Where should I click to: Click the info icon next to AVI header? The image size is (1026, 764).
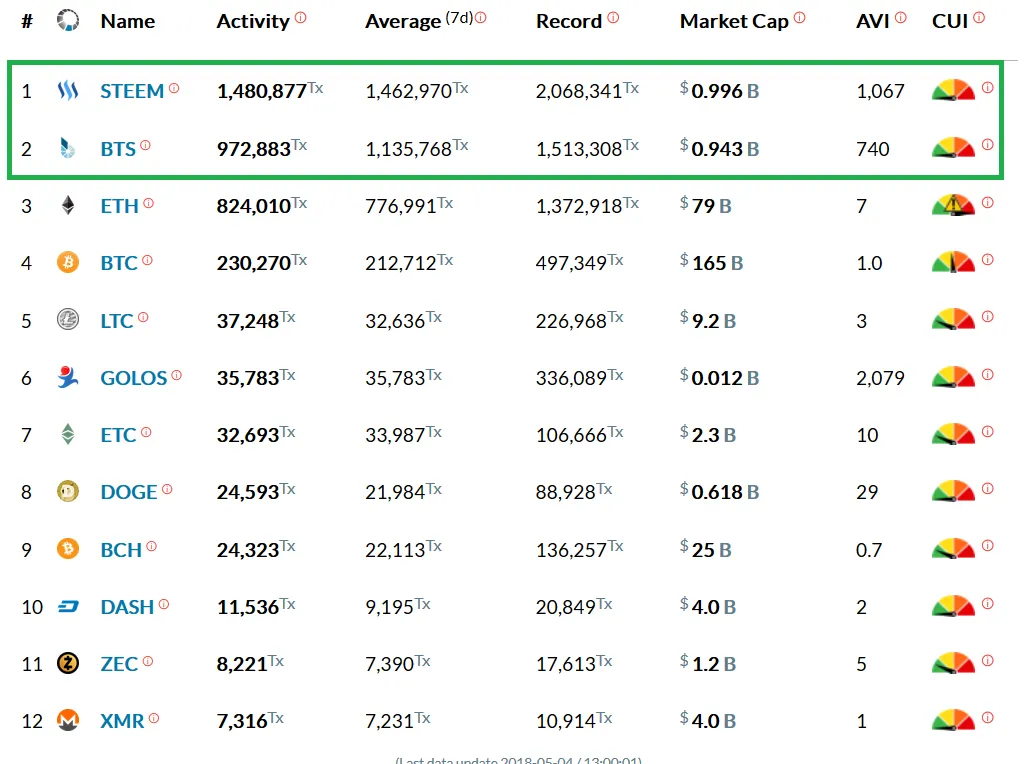pyautogui.click(x=901, y=17)
